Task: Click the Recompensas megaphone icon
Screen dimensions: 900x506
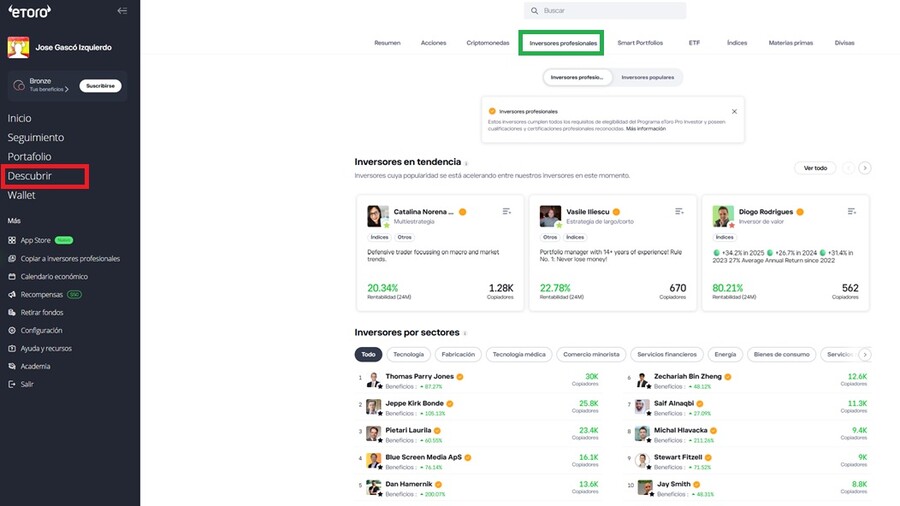Action: coord(12,294)
